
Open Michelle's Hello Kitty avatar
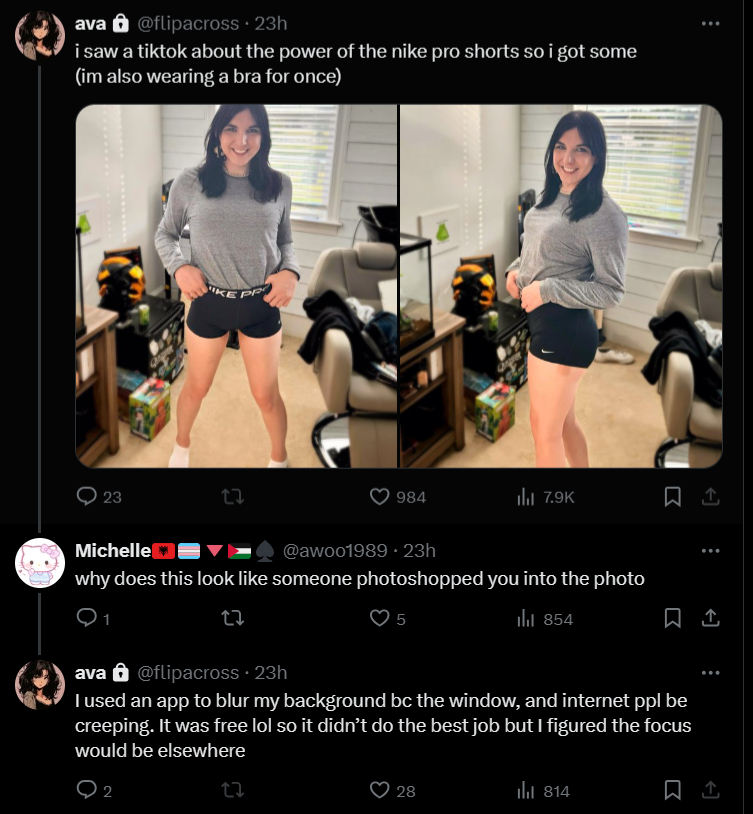tap(40, 563)
